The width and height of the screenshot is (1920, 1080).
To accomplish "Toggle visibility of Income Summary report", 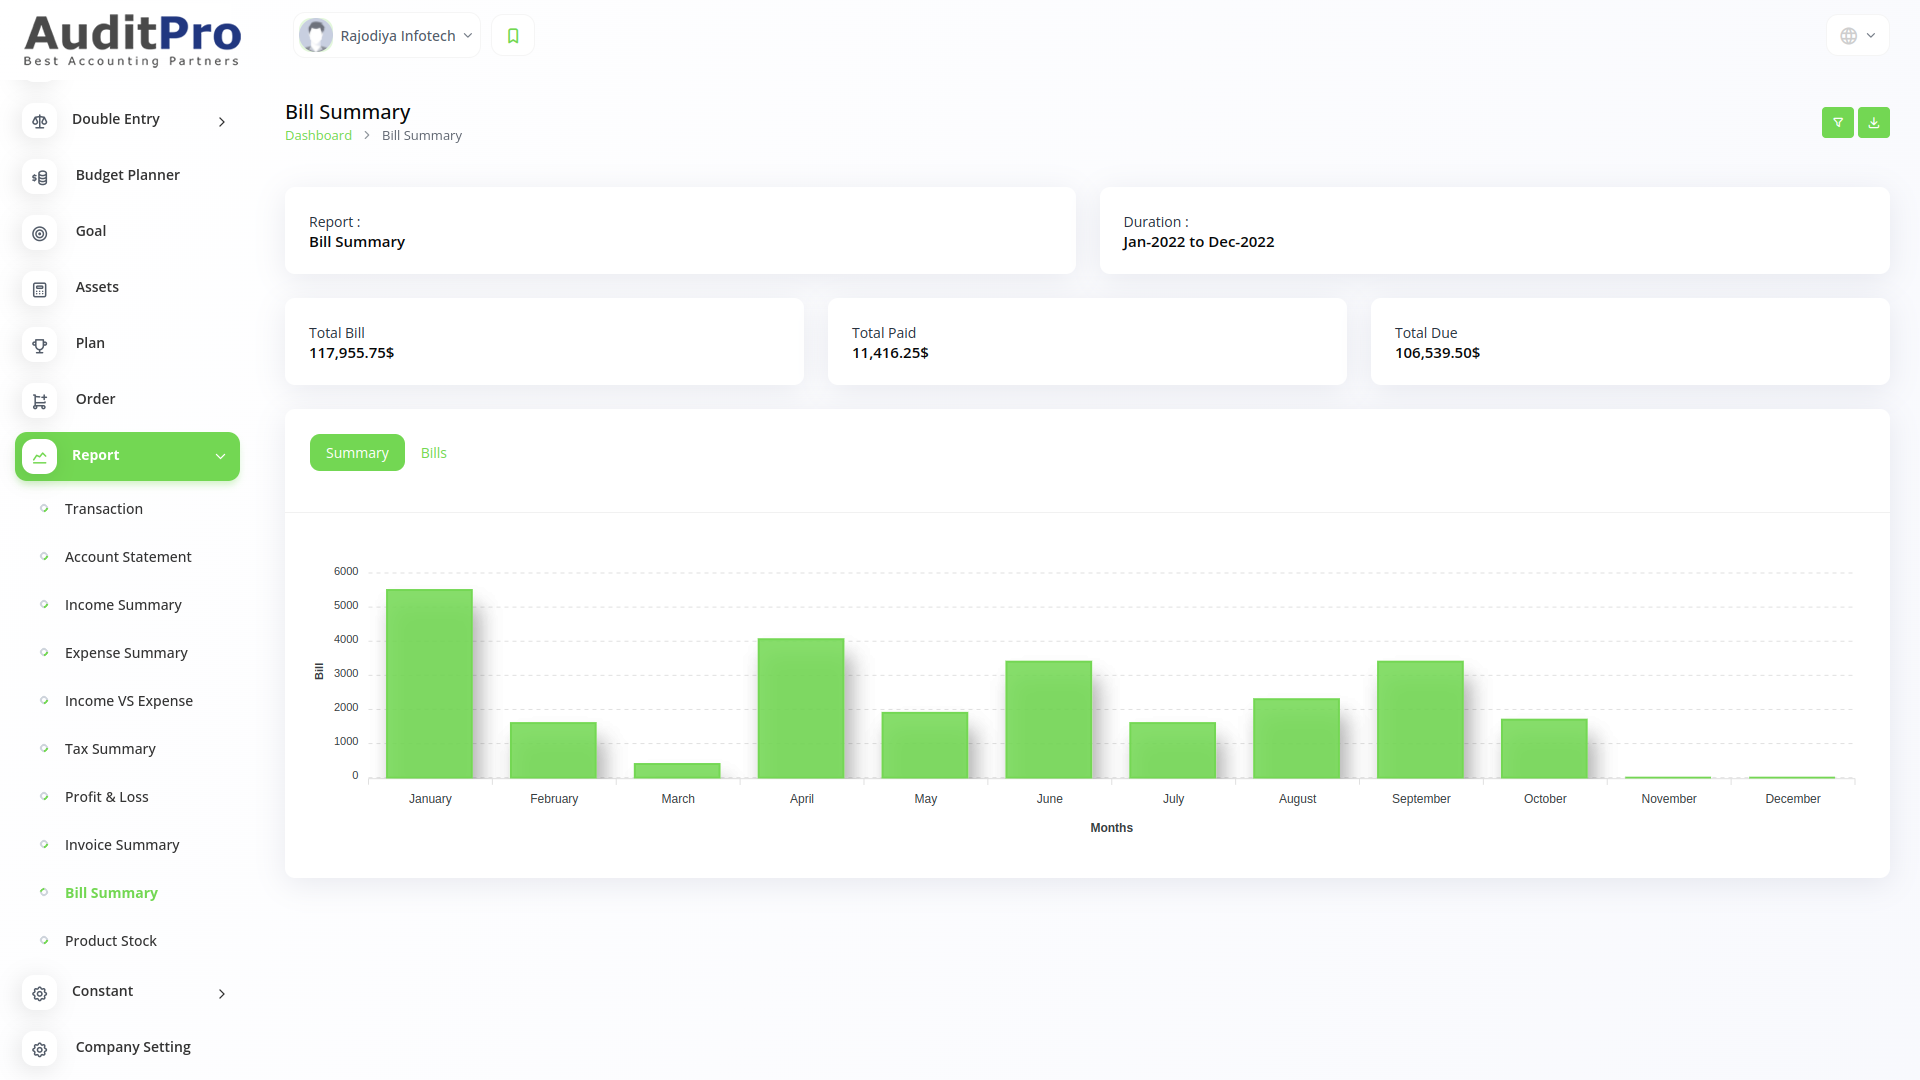I will point(123,604).
